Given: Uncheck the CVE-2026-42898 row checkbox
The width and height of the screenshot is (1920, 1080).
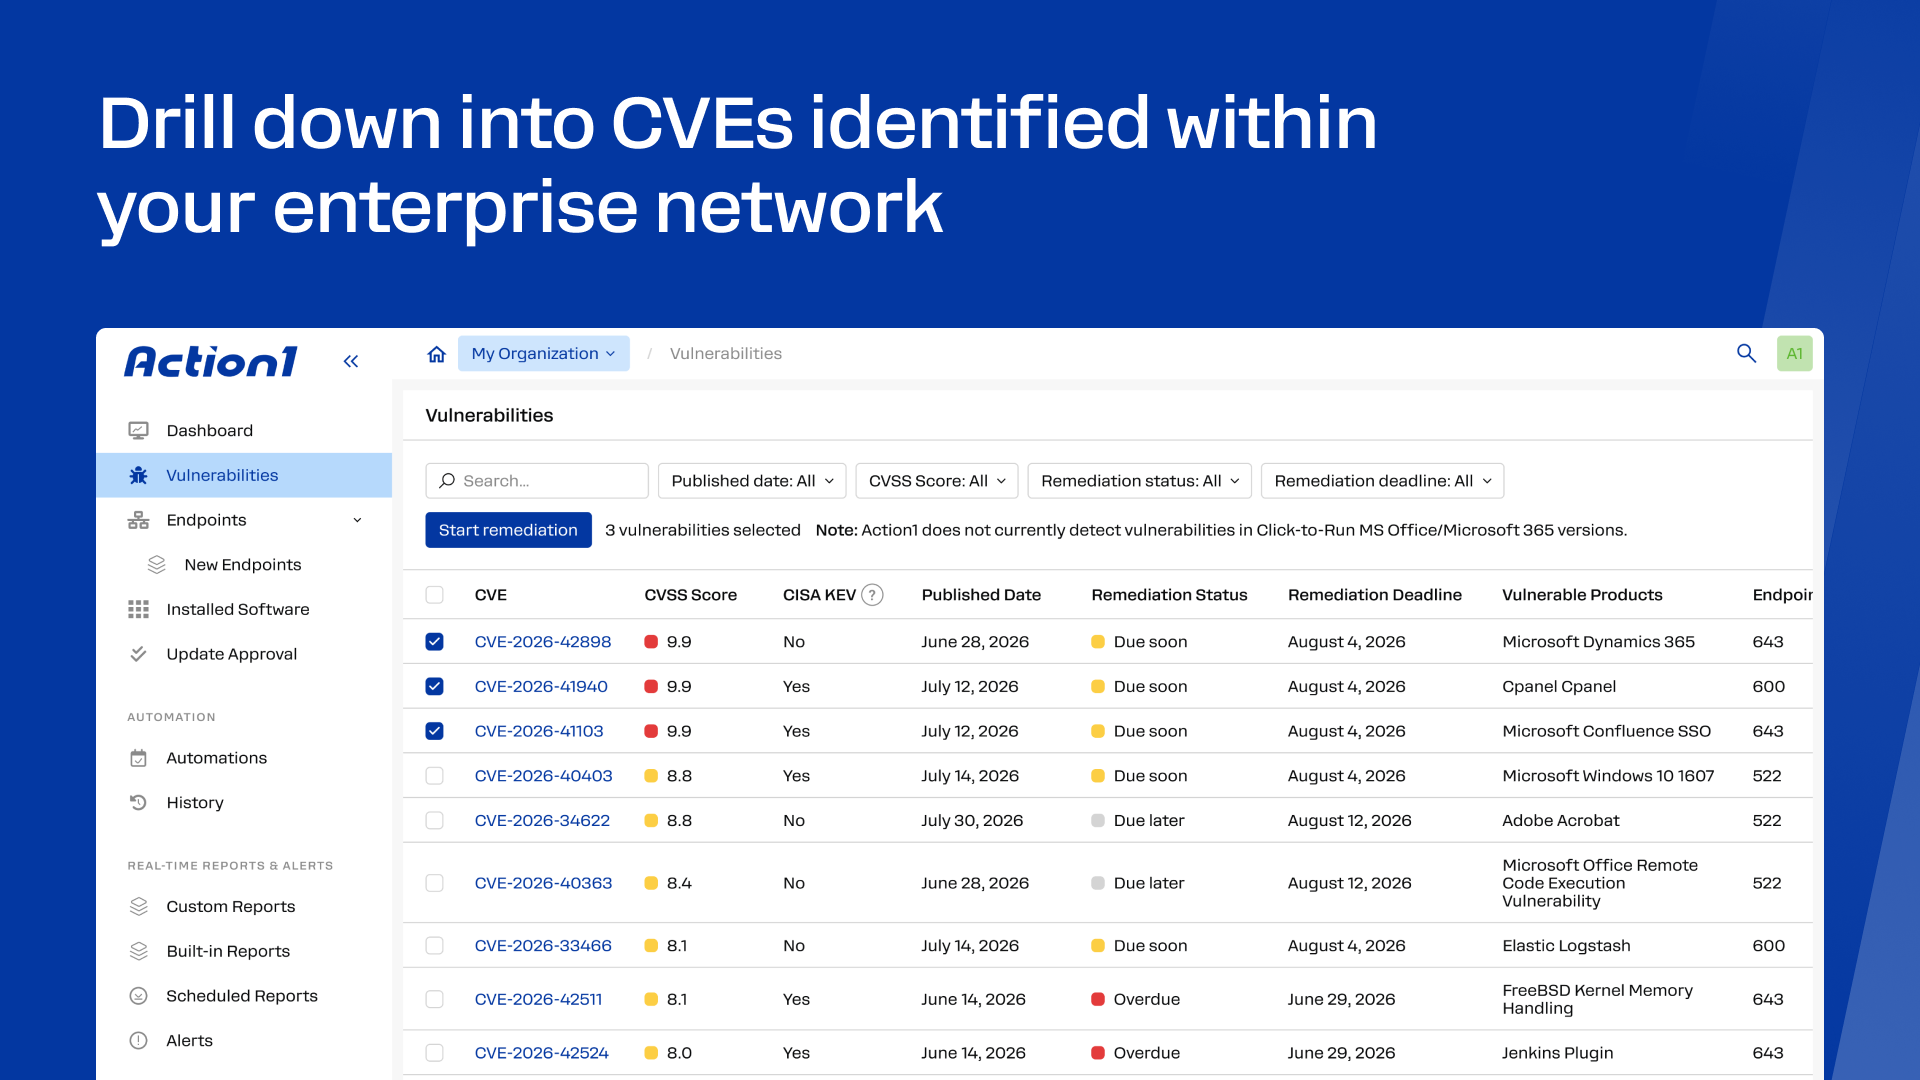Looking at the screenshot, I should (x=434, y=642).
